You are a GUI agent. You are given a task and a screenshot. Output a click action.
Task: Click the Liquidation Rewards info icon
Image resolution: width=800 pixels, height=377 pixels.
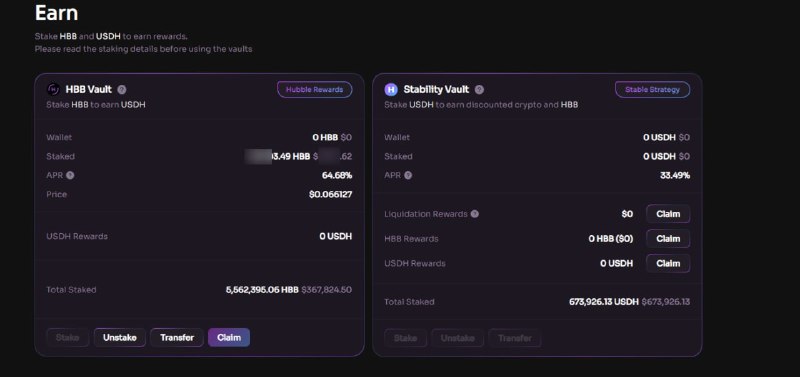point(474,214)
